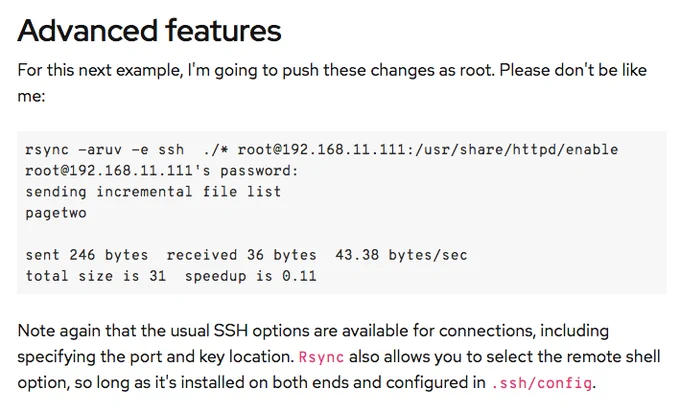Click the word SSH in the note paragraph
This screenshot has height=413, width=680.
coord(230,331)
